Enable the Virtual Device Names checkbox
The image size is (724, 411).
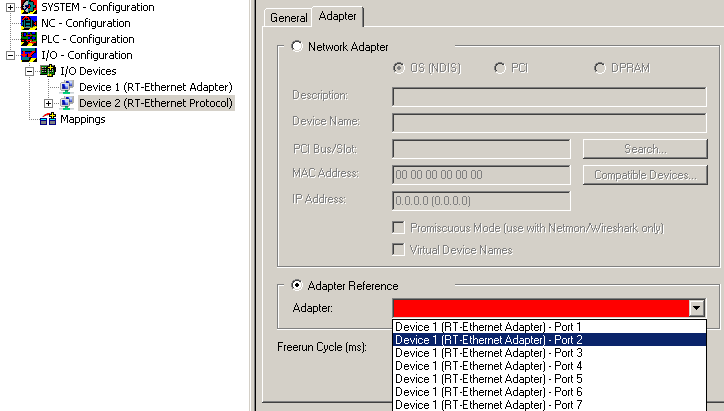tap(398, 250)
